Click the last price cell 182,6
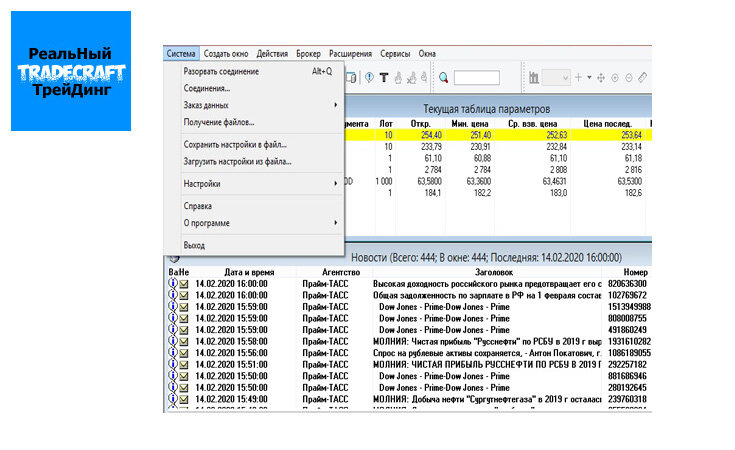 coord(608,193)
